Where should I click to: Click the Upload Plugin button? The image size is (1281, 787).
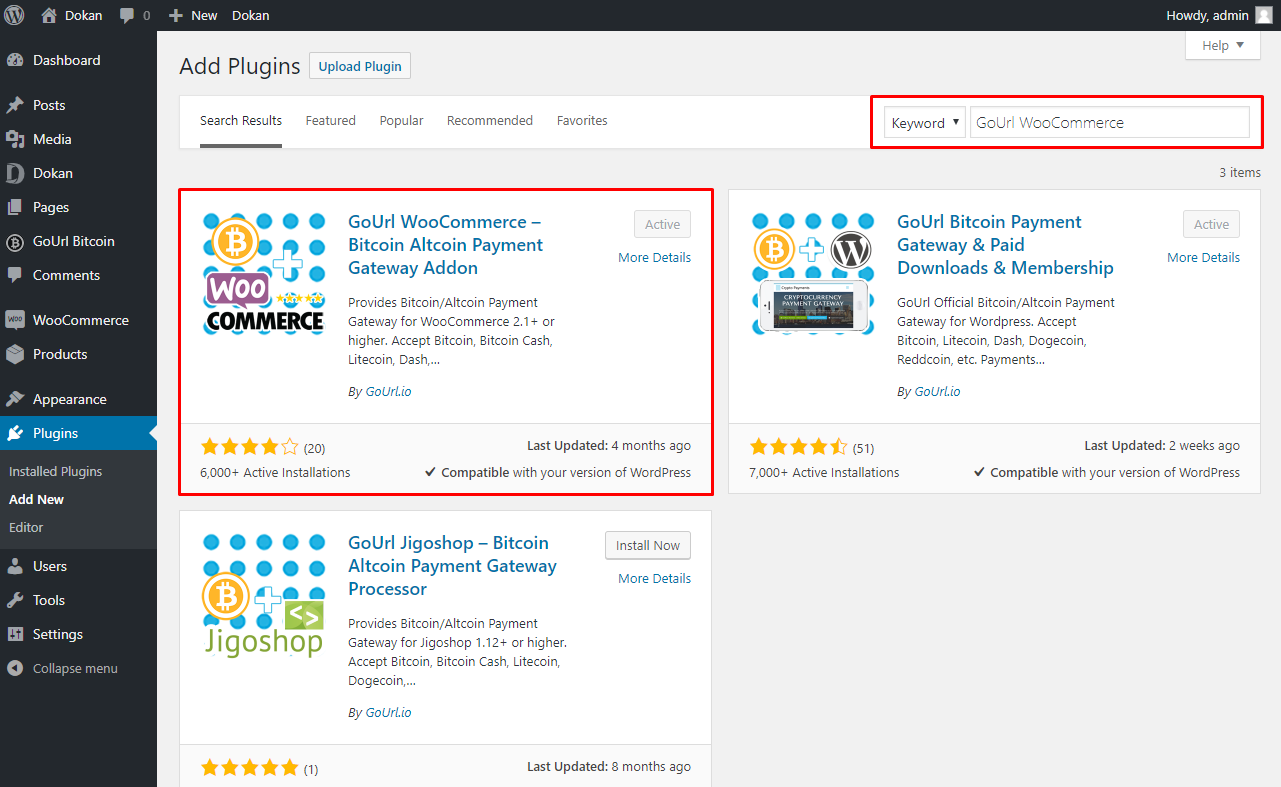(360, 66)
